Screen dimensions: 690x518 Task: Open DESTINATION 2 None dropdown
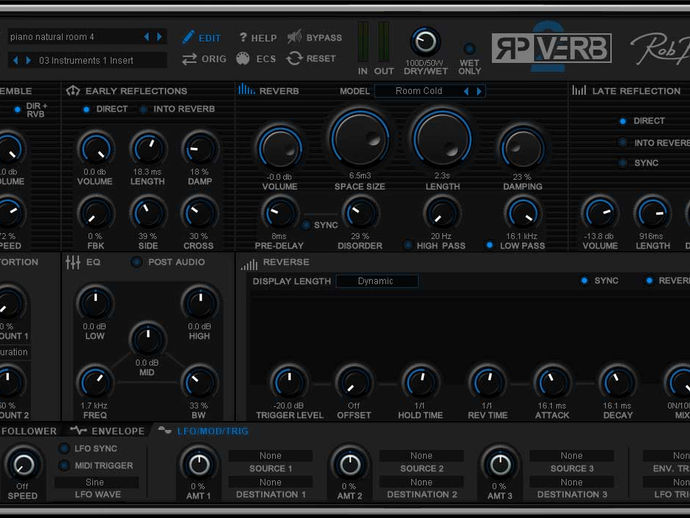point(421,482)
